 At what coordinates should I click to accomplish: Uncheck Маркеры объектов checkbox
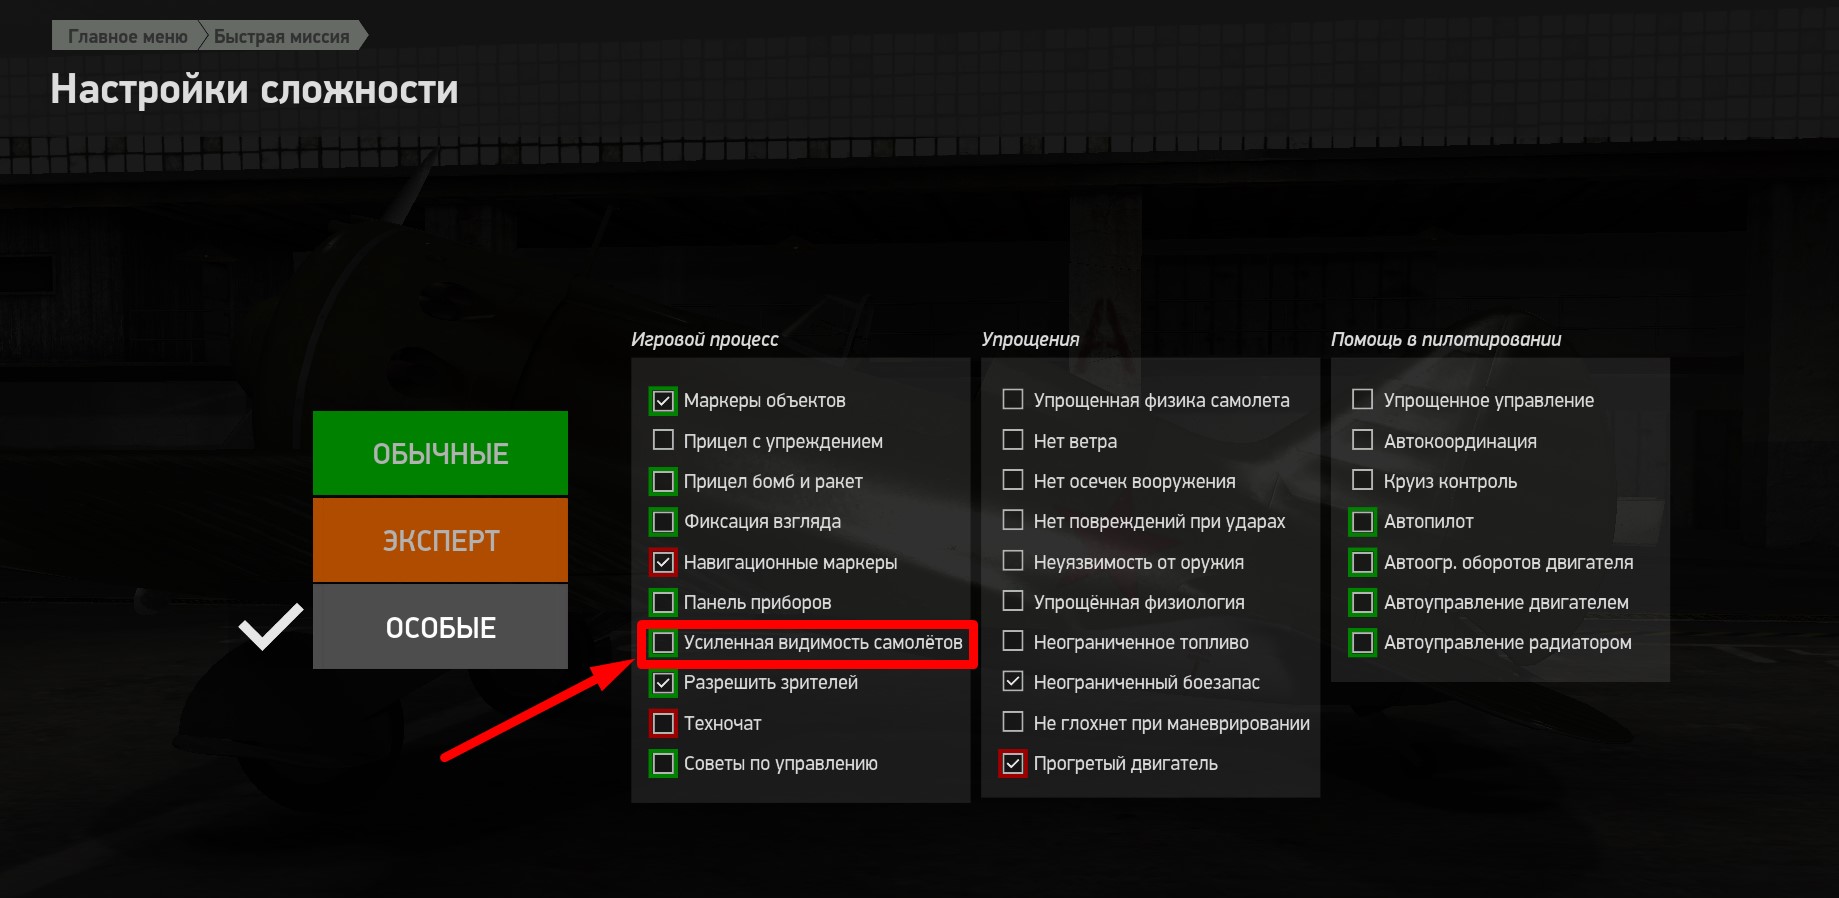pyautogui.click(x=663, y=401)
